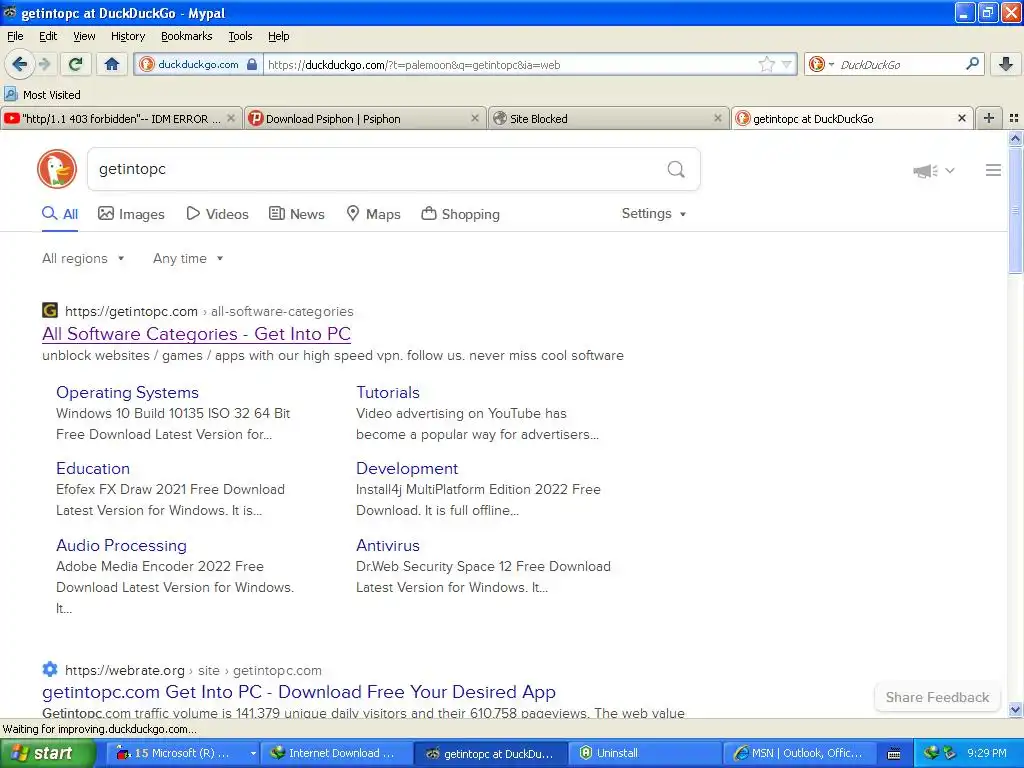The width and height of the screenshot is (1024, 768).
Task: Expand the chevron beside the megaphone
Action: (950, 171)
